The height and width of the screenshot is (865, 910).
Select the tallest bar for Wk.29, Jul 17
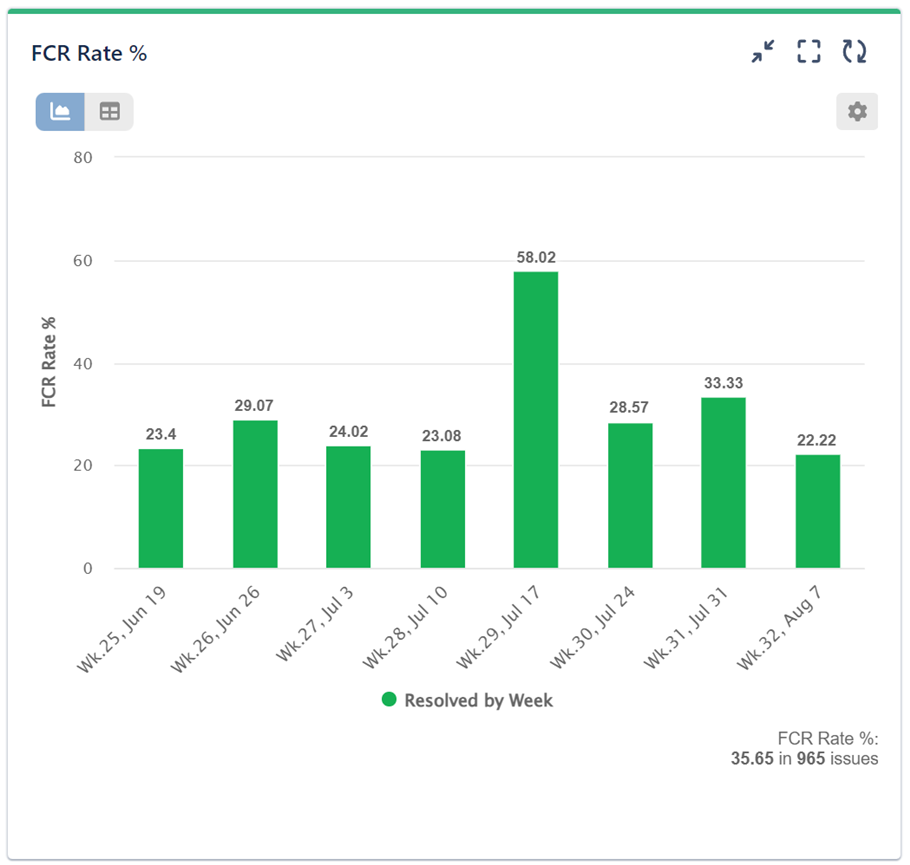point(536,420)
